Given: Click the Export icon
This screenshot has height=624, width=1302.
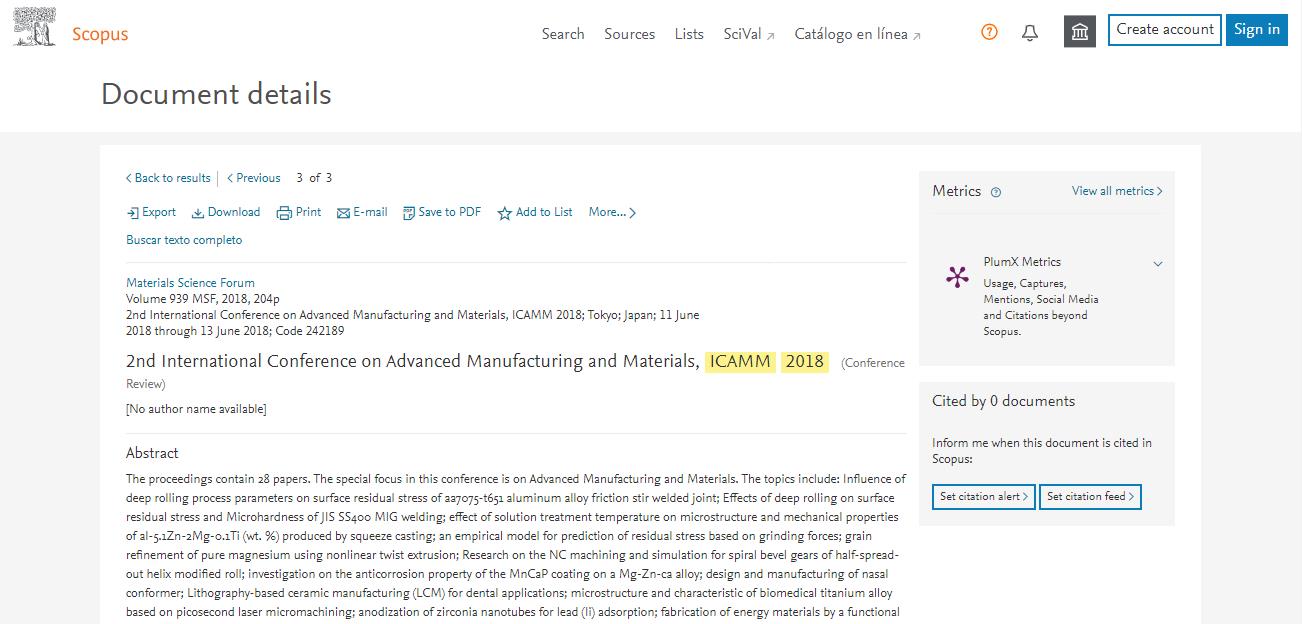Looking at the screenshot, I should click(x=132, y=213).
